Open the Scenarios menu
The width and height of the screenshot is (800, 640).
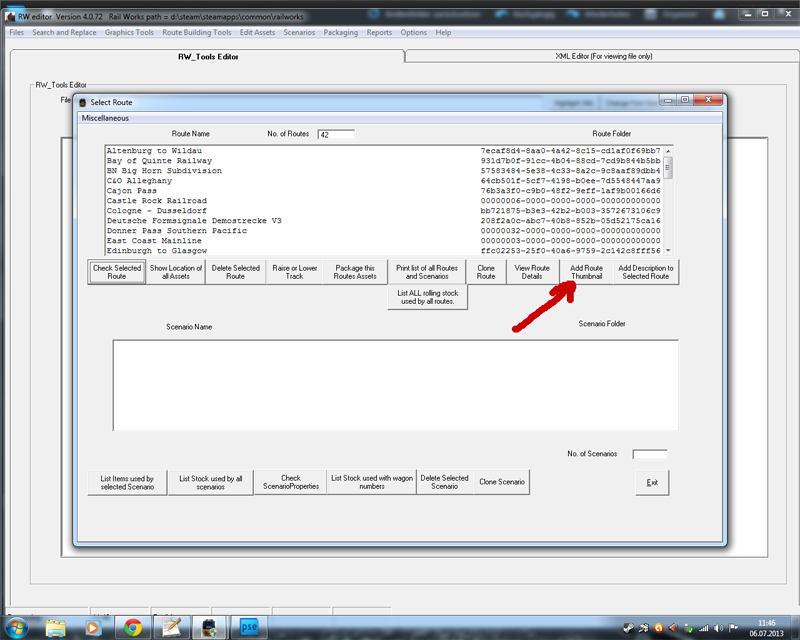[x=299, y=32]
